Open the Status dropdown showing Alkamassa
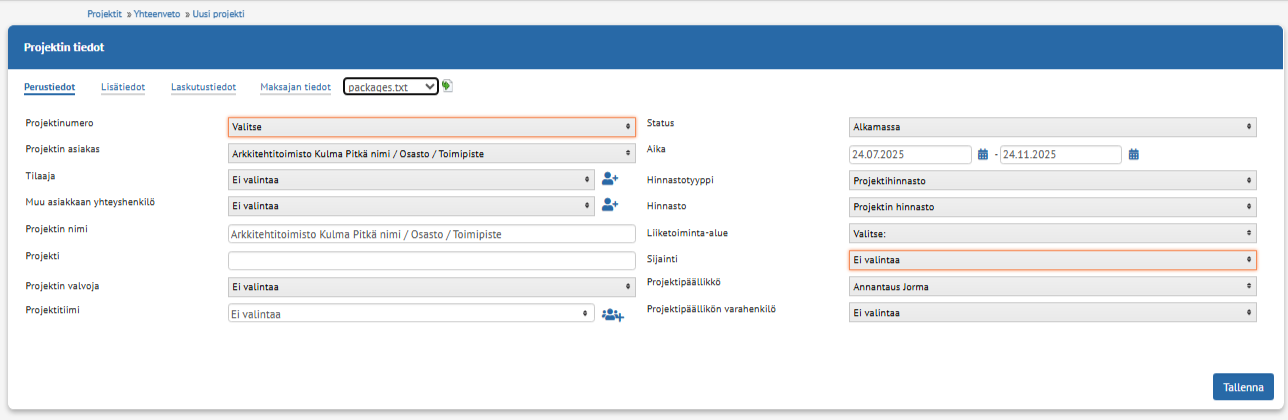Screen dimensions: 1288x420 point(1052,127)
